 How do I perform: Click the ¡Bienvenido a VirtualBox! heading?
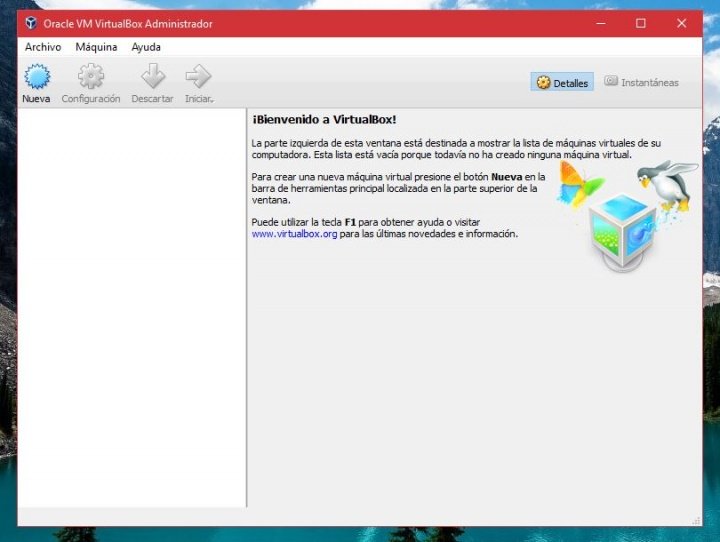pyautogui.click(x=324, y=119)
